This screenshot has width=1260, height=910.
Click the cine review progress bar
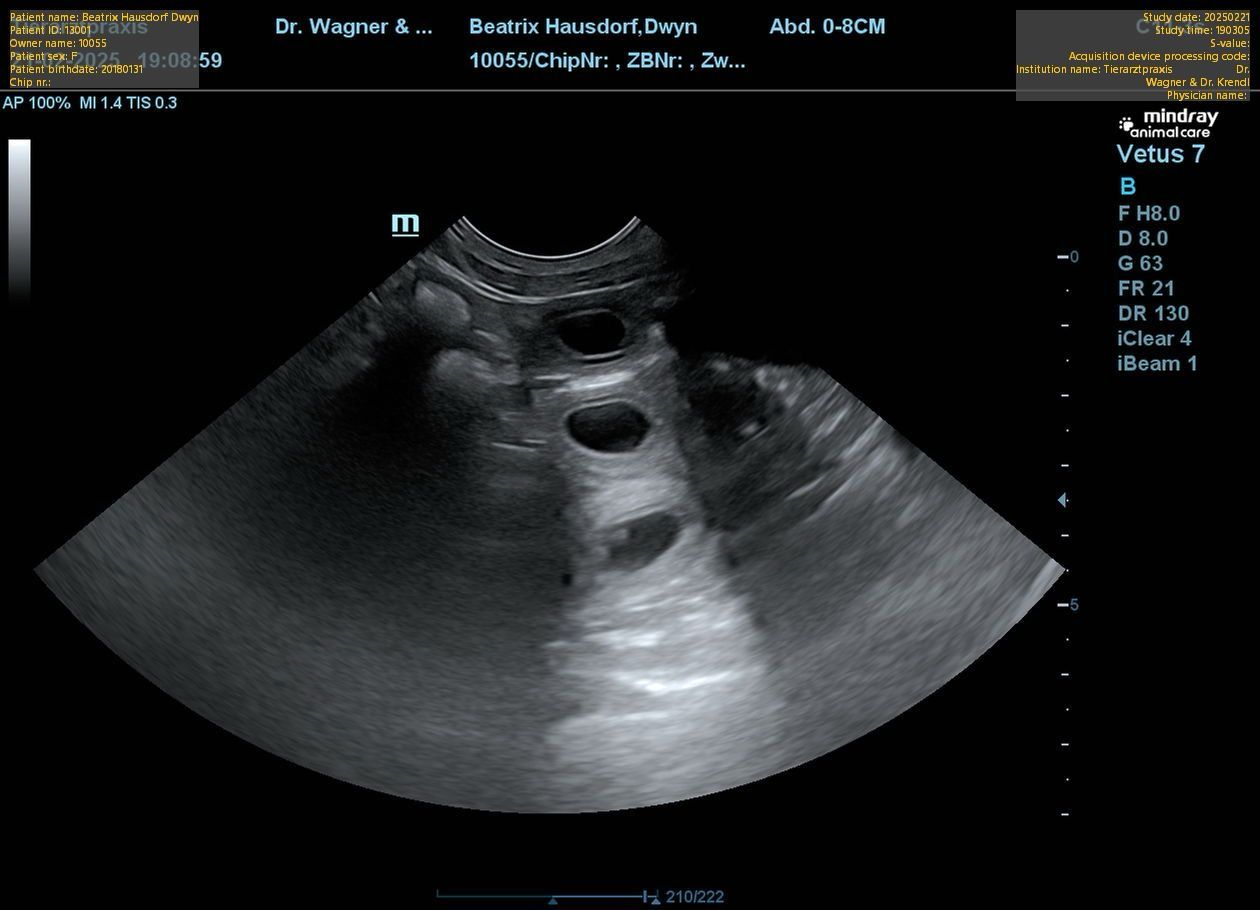coord(540,895)
